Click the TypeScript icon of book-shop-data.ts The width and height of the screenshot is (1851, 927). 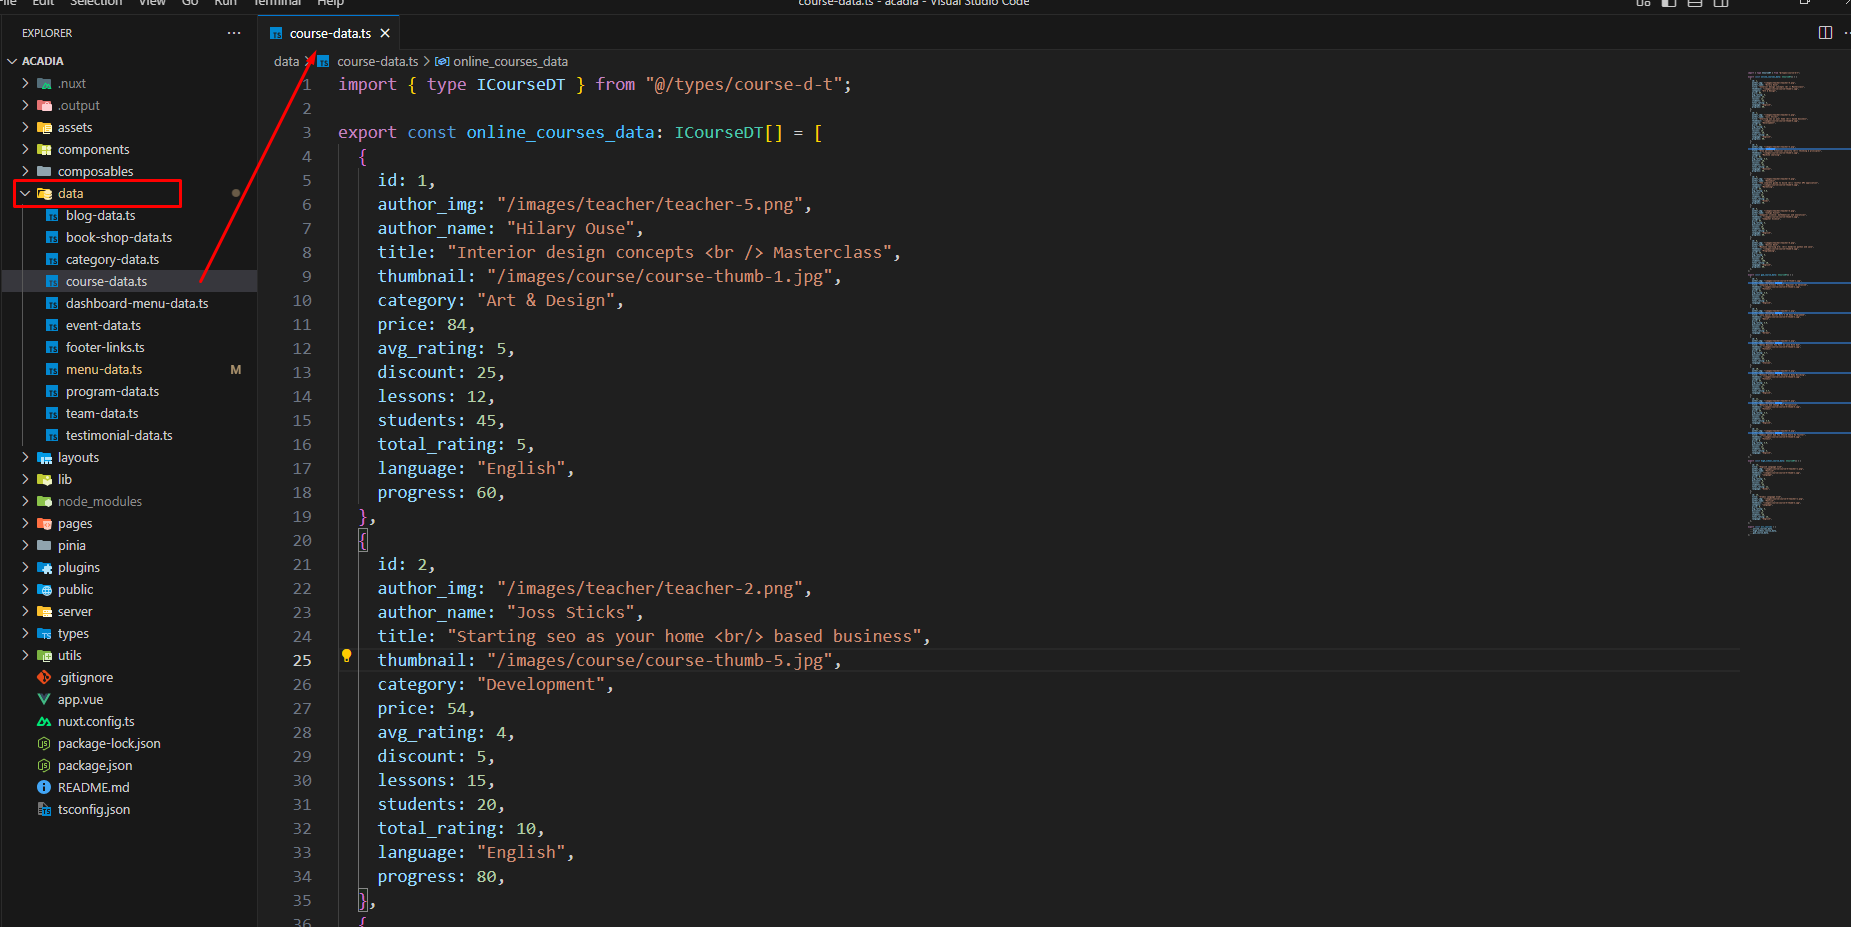click(x=52, y=238)
